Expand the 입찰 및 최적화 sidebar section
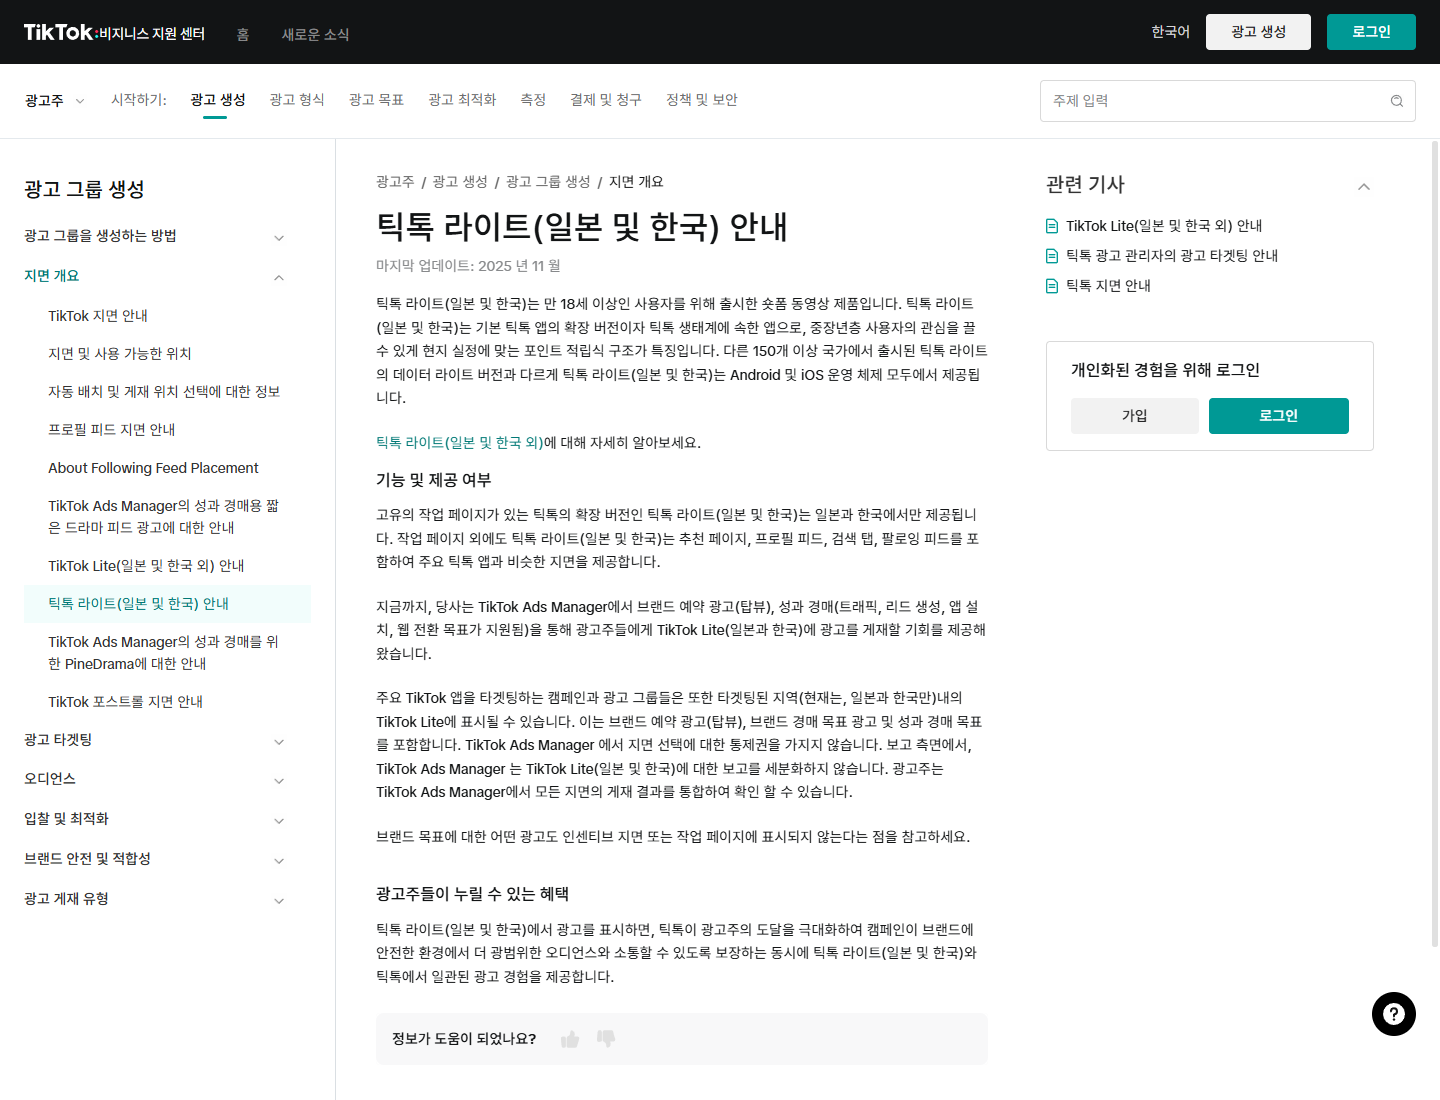 coord(279,820)
